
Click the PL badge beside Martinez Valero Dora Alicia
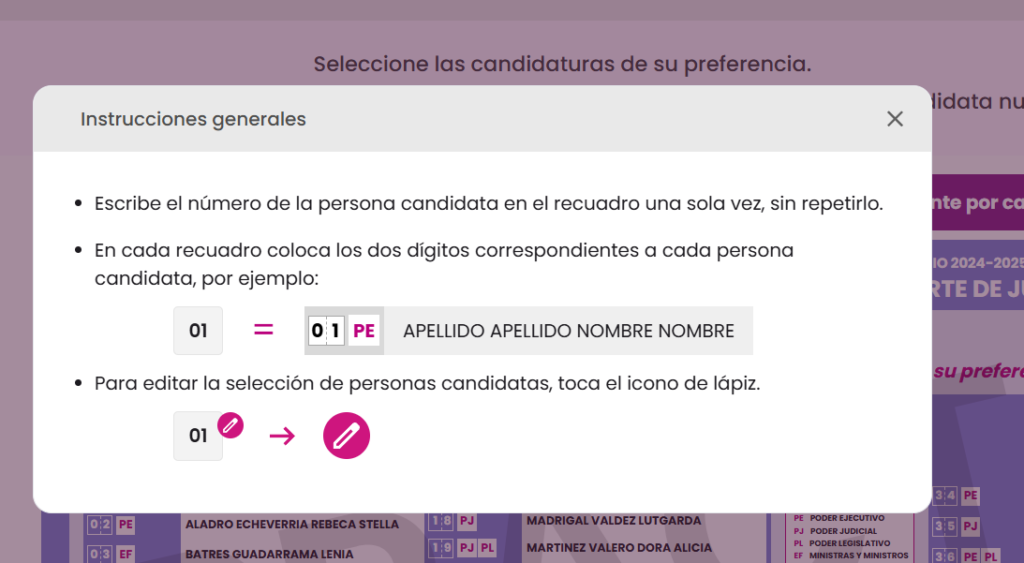tap(486, 548)
